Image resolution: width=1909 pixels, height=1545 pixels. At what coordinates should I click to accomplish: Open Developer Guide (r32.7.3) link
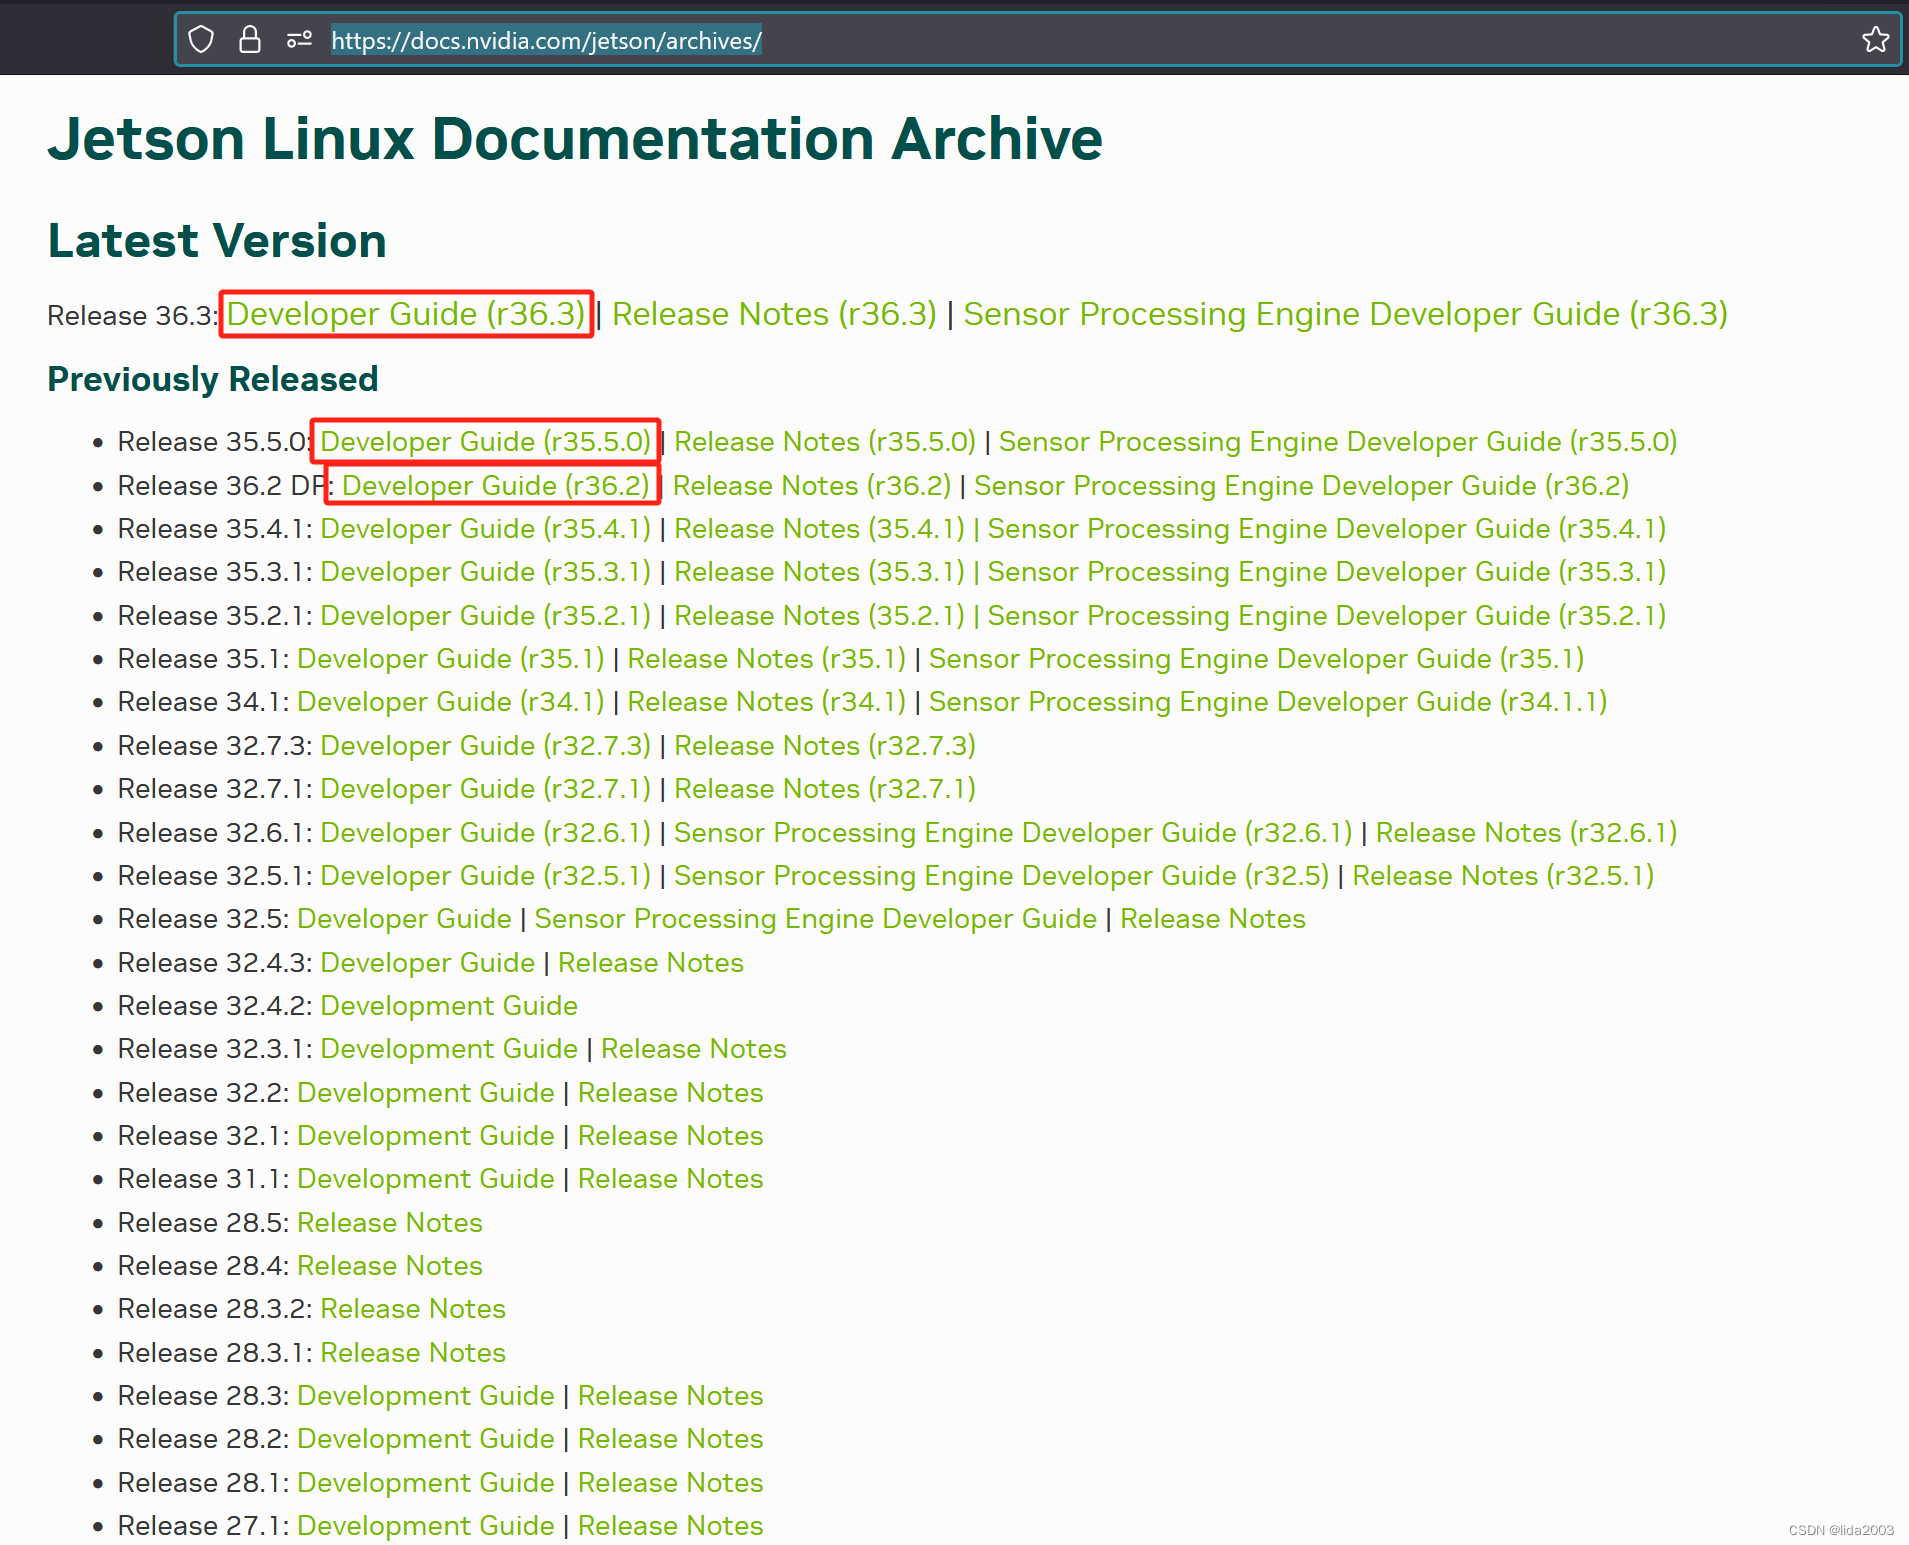[x=485, y=746]
